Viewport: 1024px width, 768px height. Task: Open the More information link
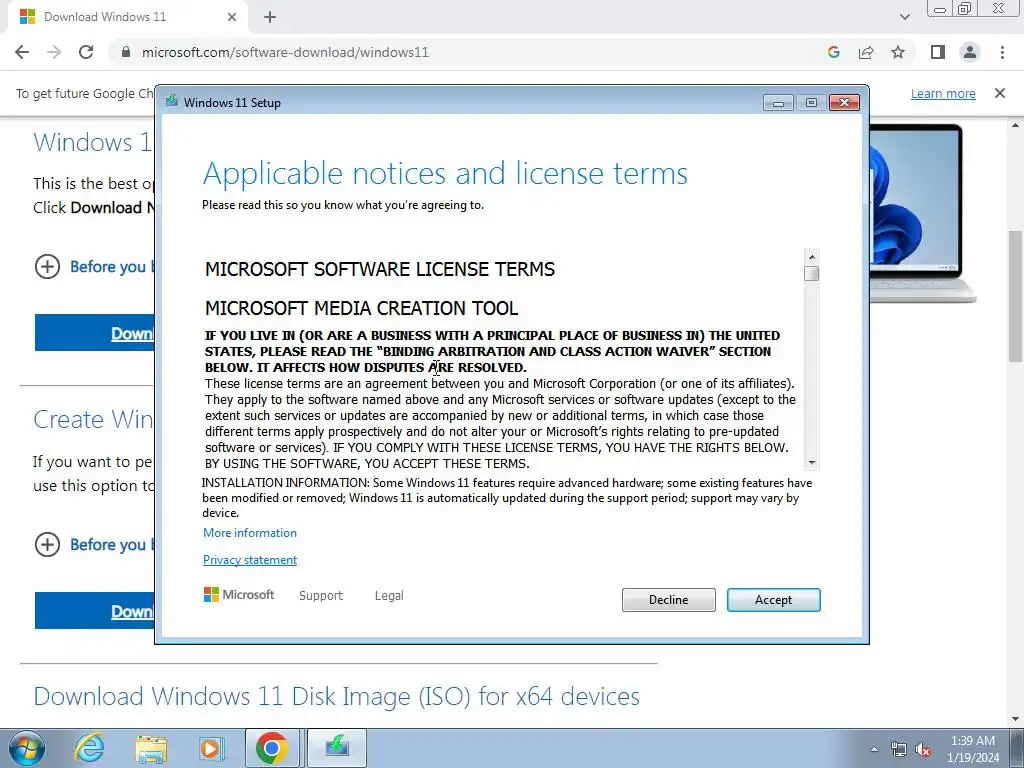[249, 533]
